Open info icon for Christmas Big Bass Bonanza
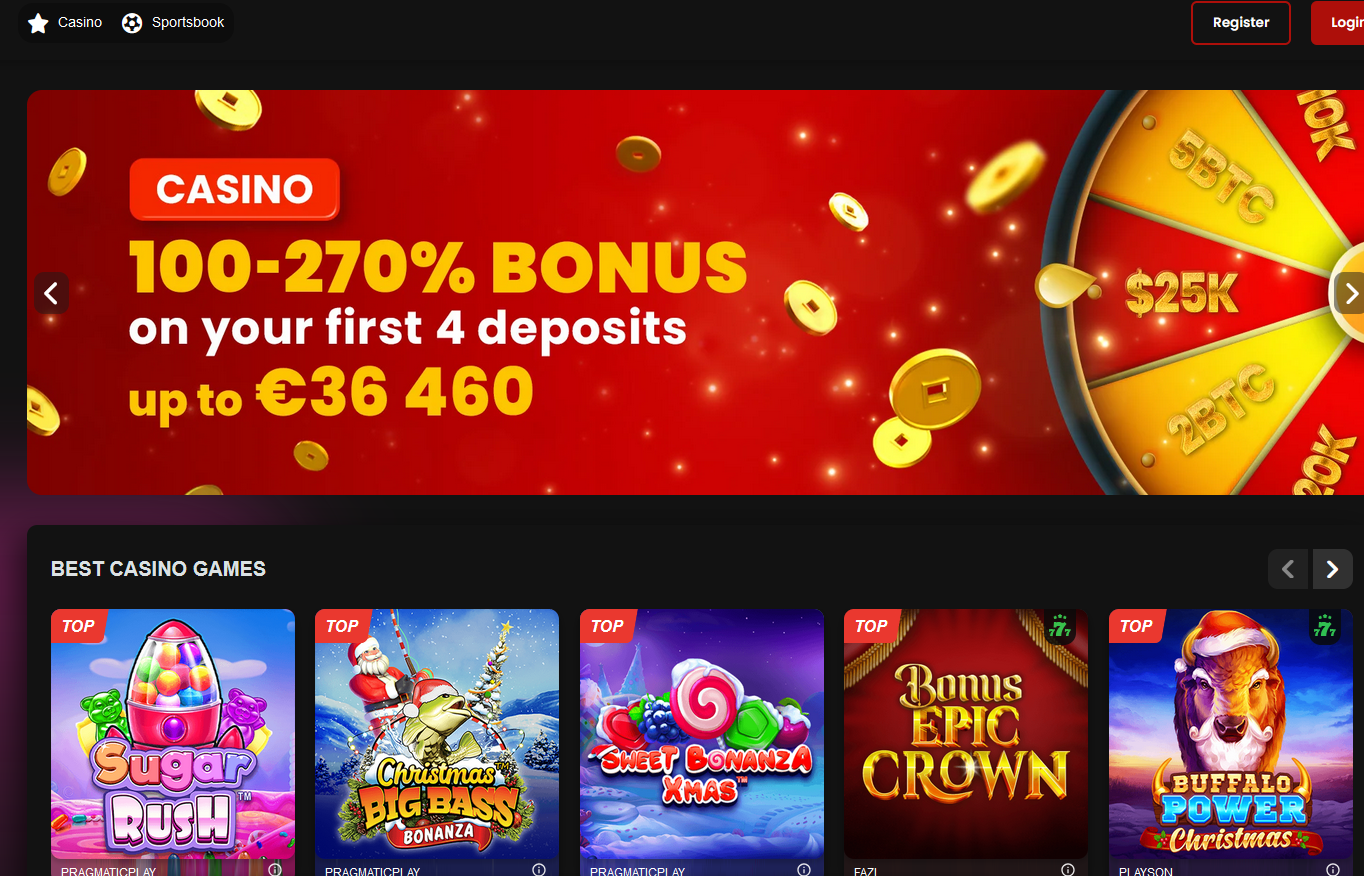This screenshot has width=1364, height=876. pyautogui.click(x=538, y=870)
